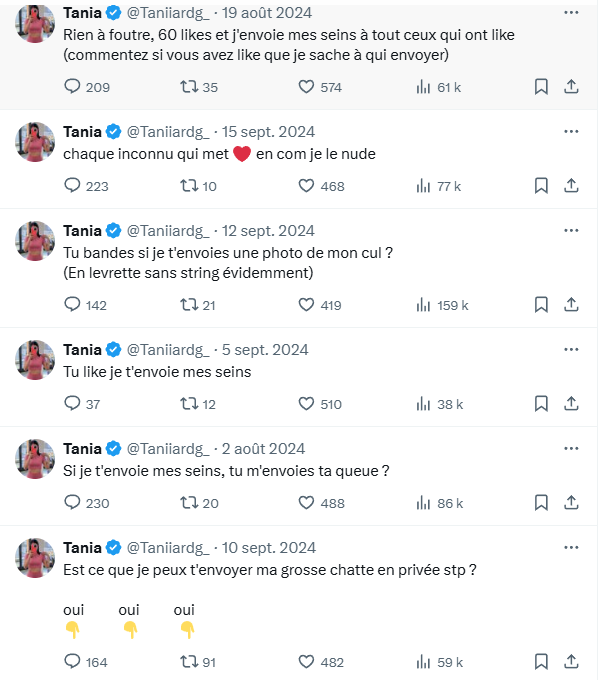The width and height of the screenshot is (605, 680).
Task: Open more options on 5 sept. tweet
Action: [x=571, y=350]
